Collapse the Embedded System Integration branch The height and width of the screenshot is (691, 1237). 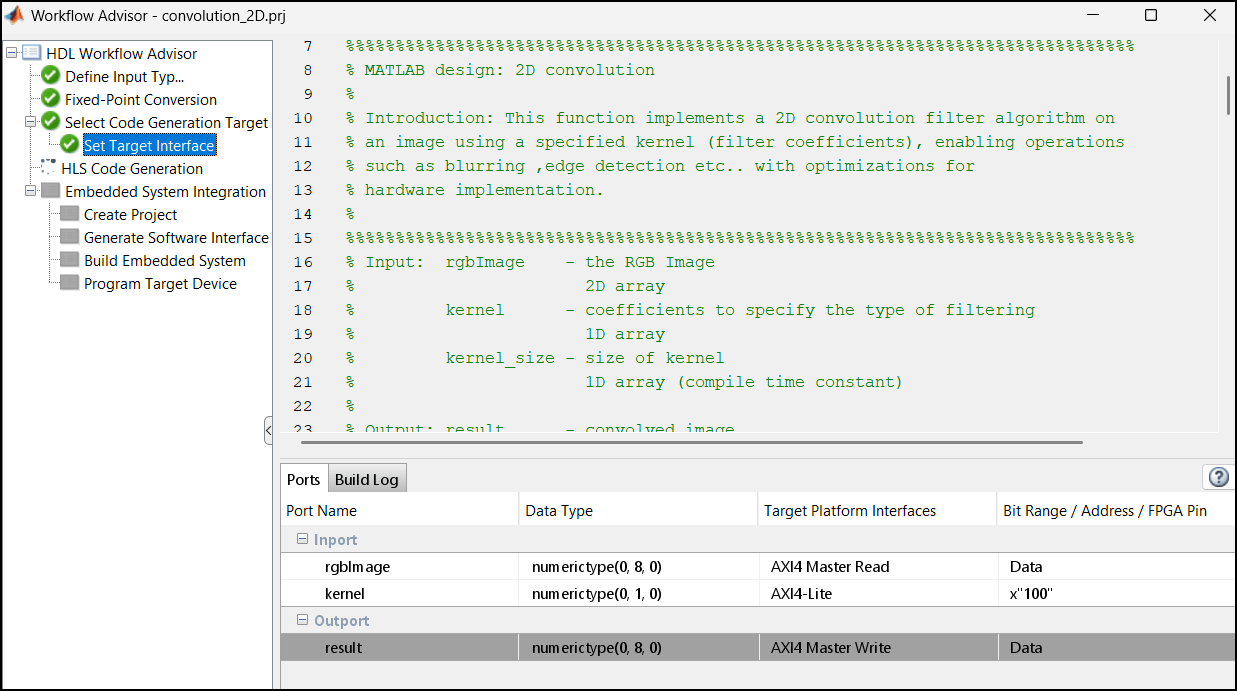(x=33, y=191)
